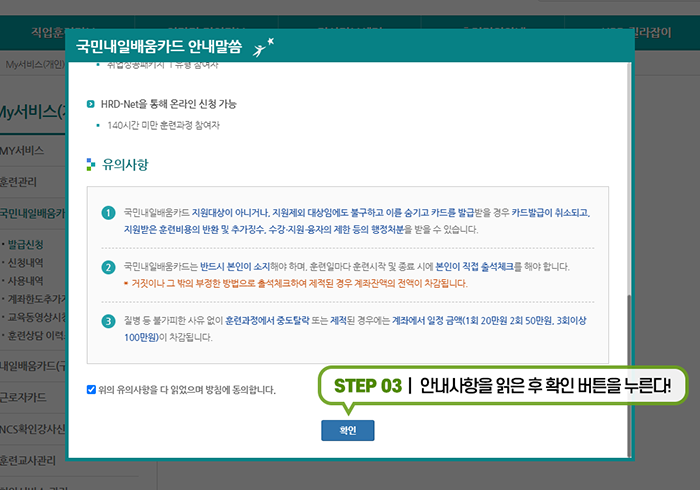Click the HRD-Net 온라인 신청 bullet icon
Image resolution: width=700 pixels, height=490 pixels.
[x=91, y=104]
